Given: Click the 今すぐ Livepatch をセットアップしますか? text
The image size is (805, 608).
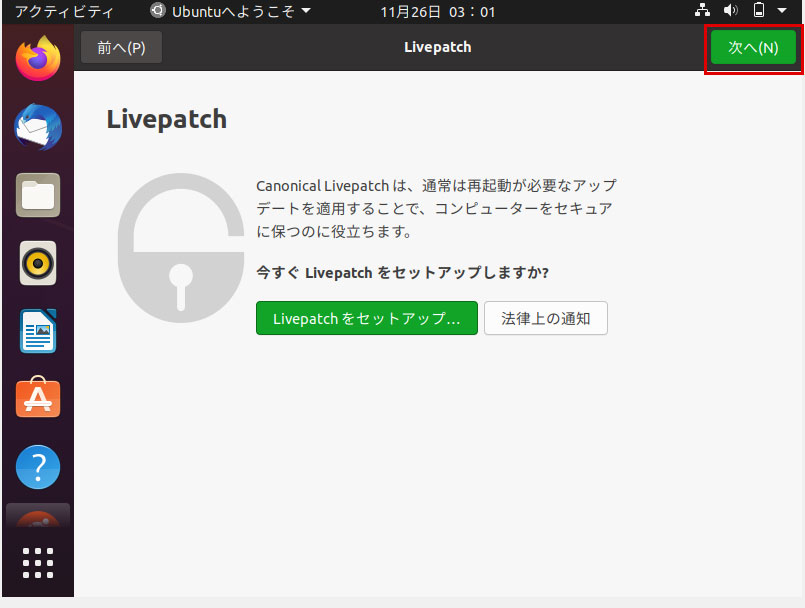Looking at the screenshot, I should [x=402, y=272].
